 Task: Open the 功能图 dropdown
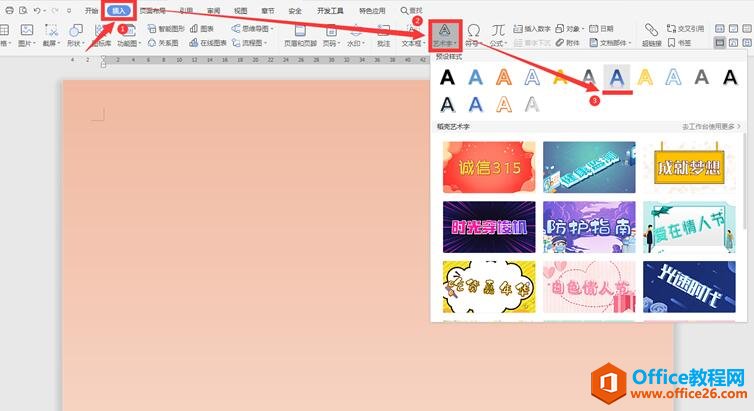(x=129, y=35)
